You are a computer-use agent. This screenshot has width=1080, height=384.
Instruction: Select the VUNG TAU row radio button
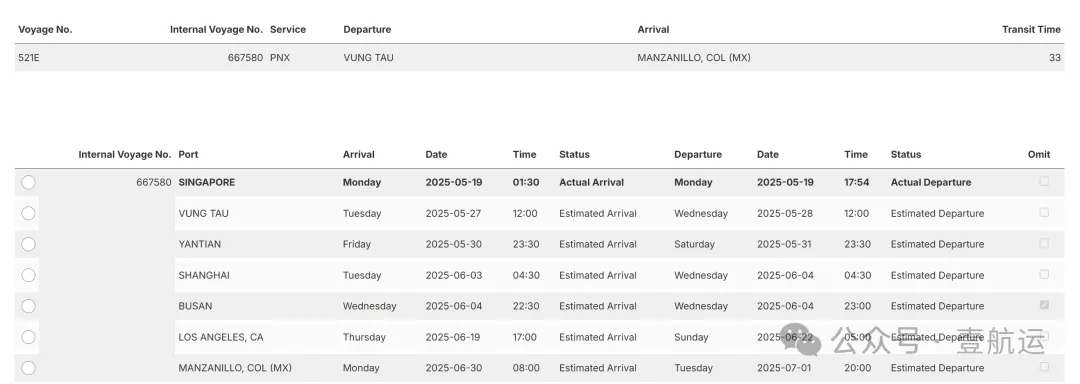pos(28,213)
